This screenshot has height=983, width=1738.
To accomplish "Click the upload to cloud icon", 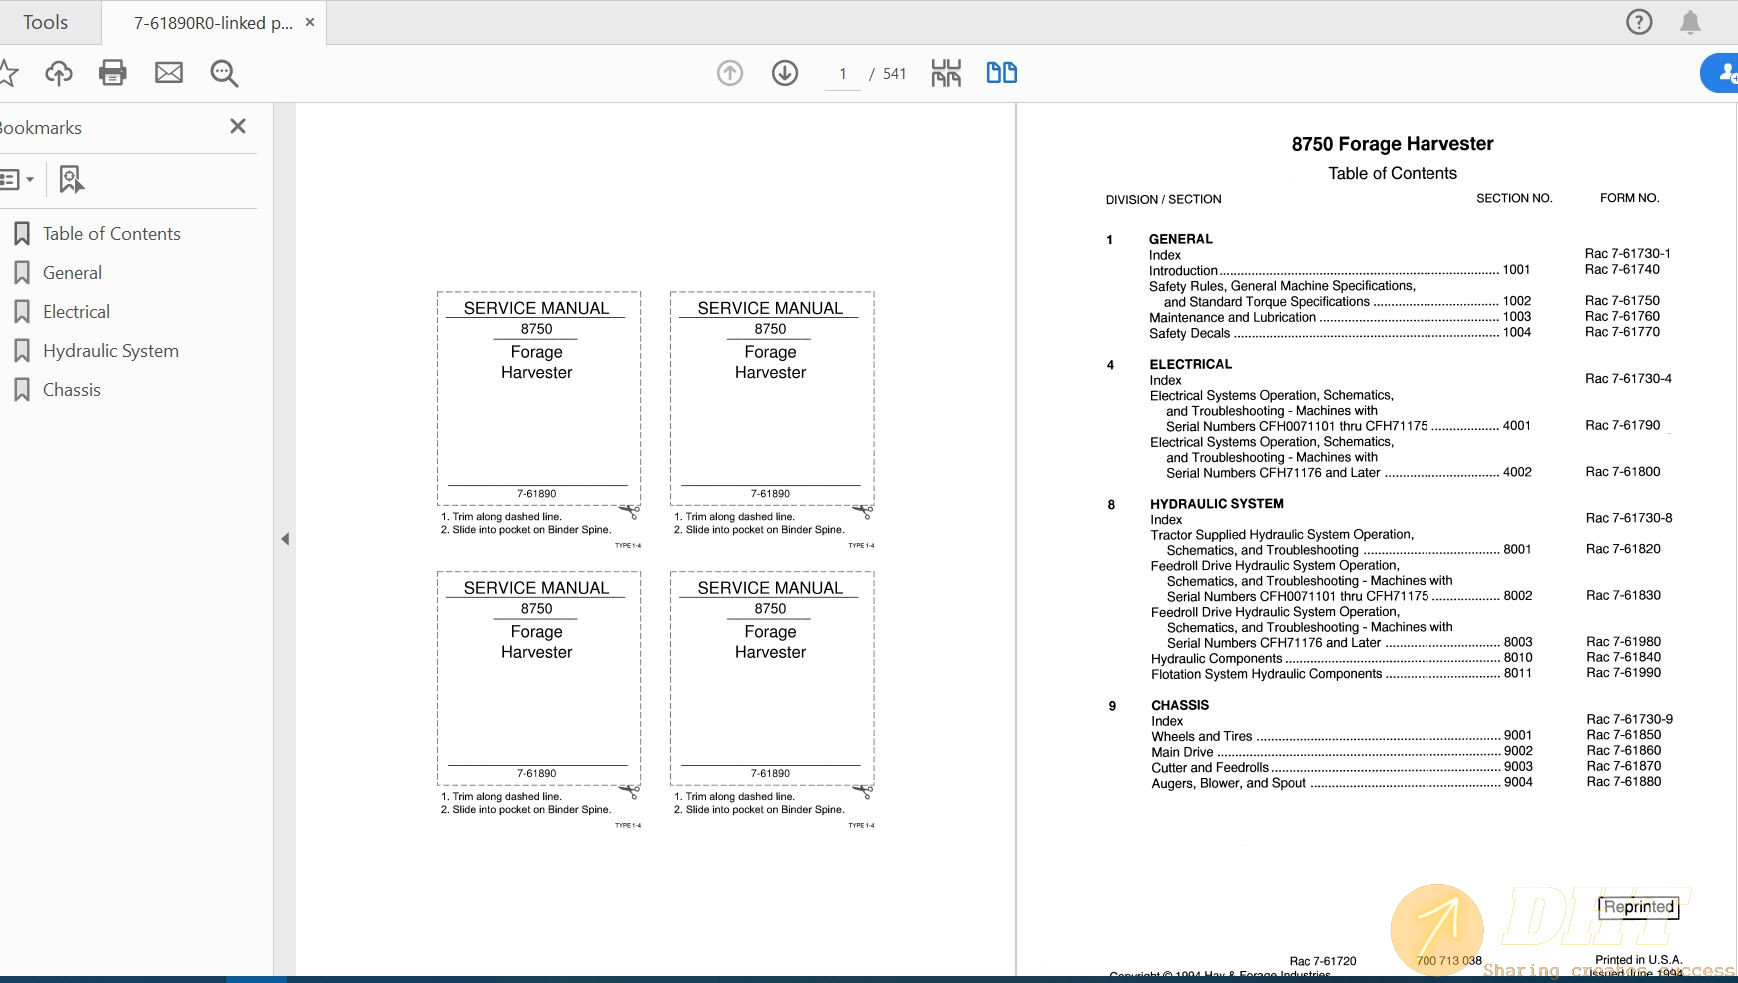I will [x=59, y=73].
